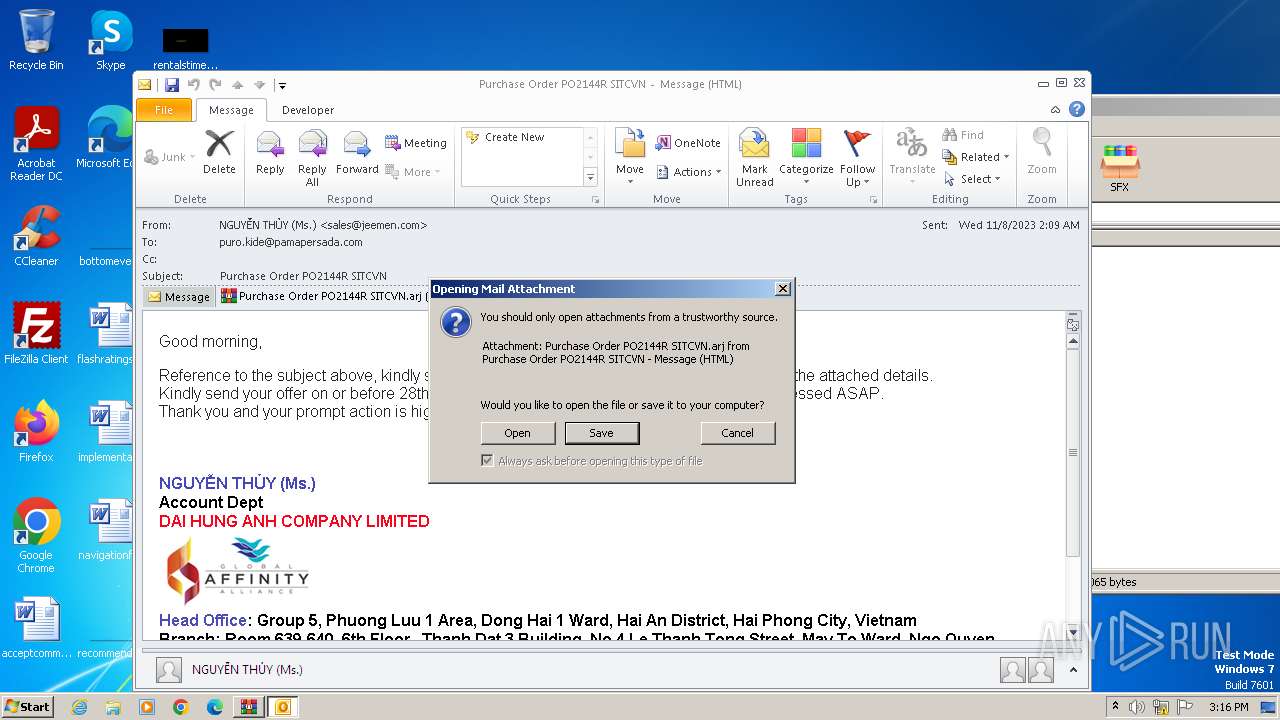Show hidden tray icons arrow

[x=1115, y=707]
